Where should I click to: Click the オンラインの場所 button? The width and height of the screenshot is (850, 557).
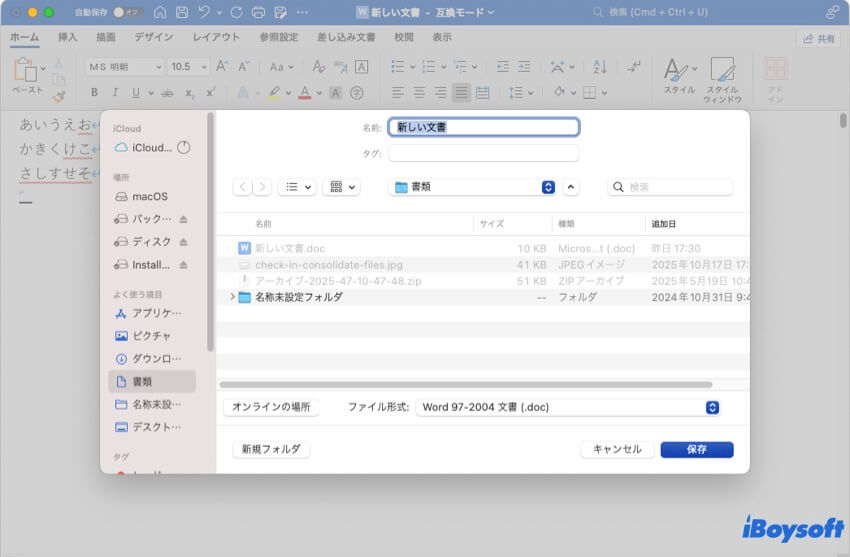click(271, 407)
